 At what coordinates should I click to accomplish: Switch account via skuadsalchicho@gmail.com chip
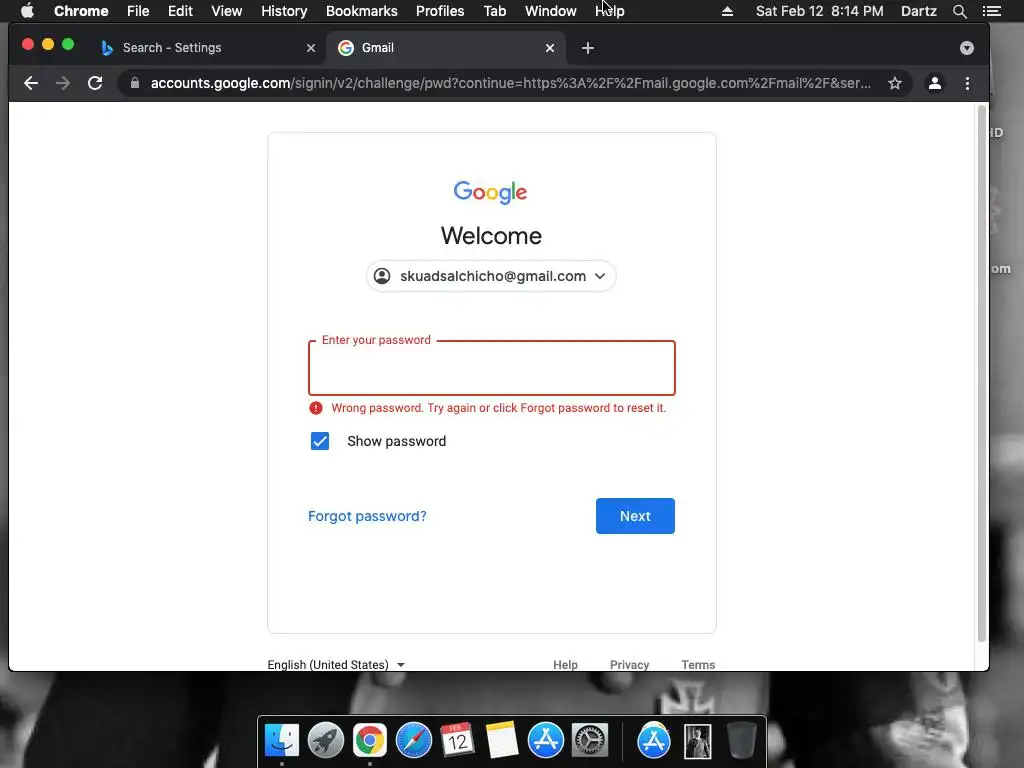coord(491,276)
